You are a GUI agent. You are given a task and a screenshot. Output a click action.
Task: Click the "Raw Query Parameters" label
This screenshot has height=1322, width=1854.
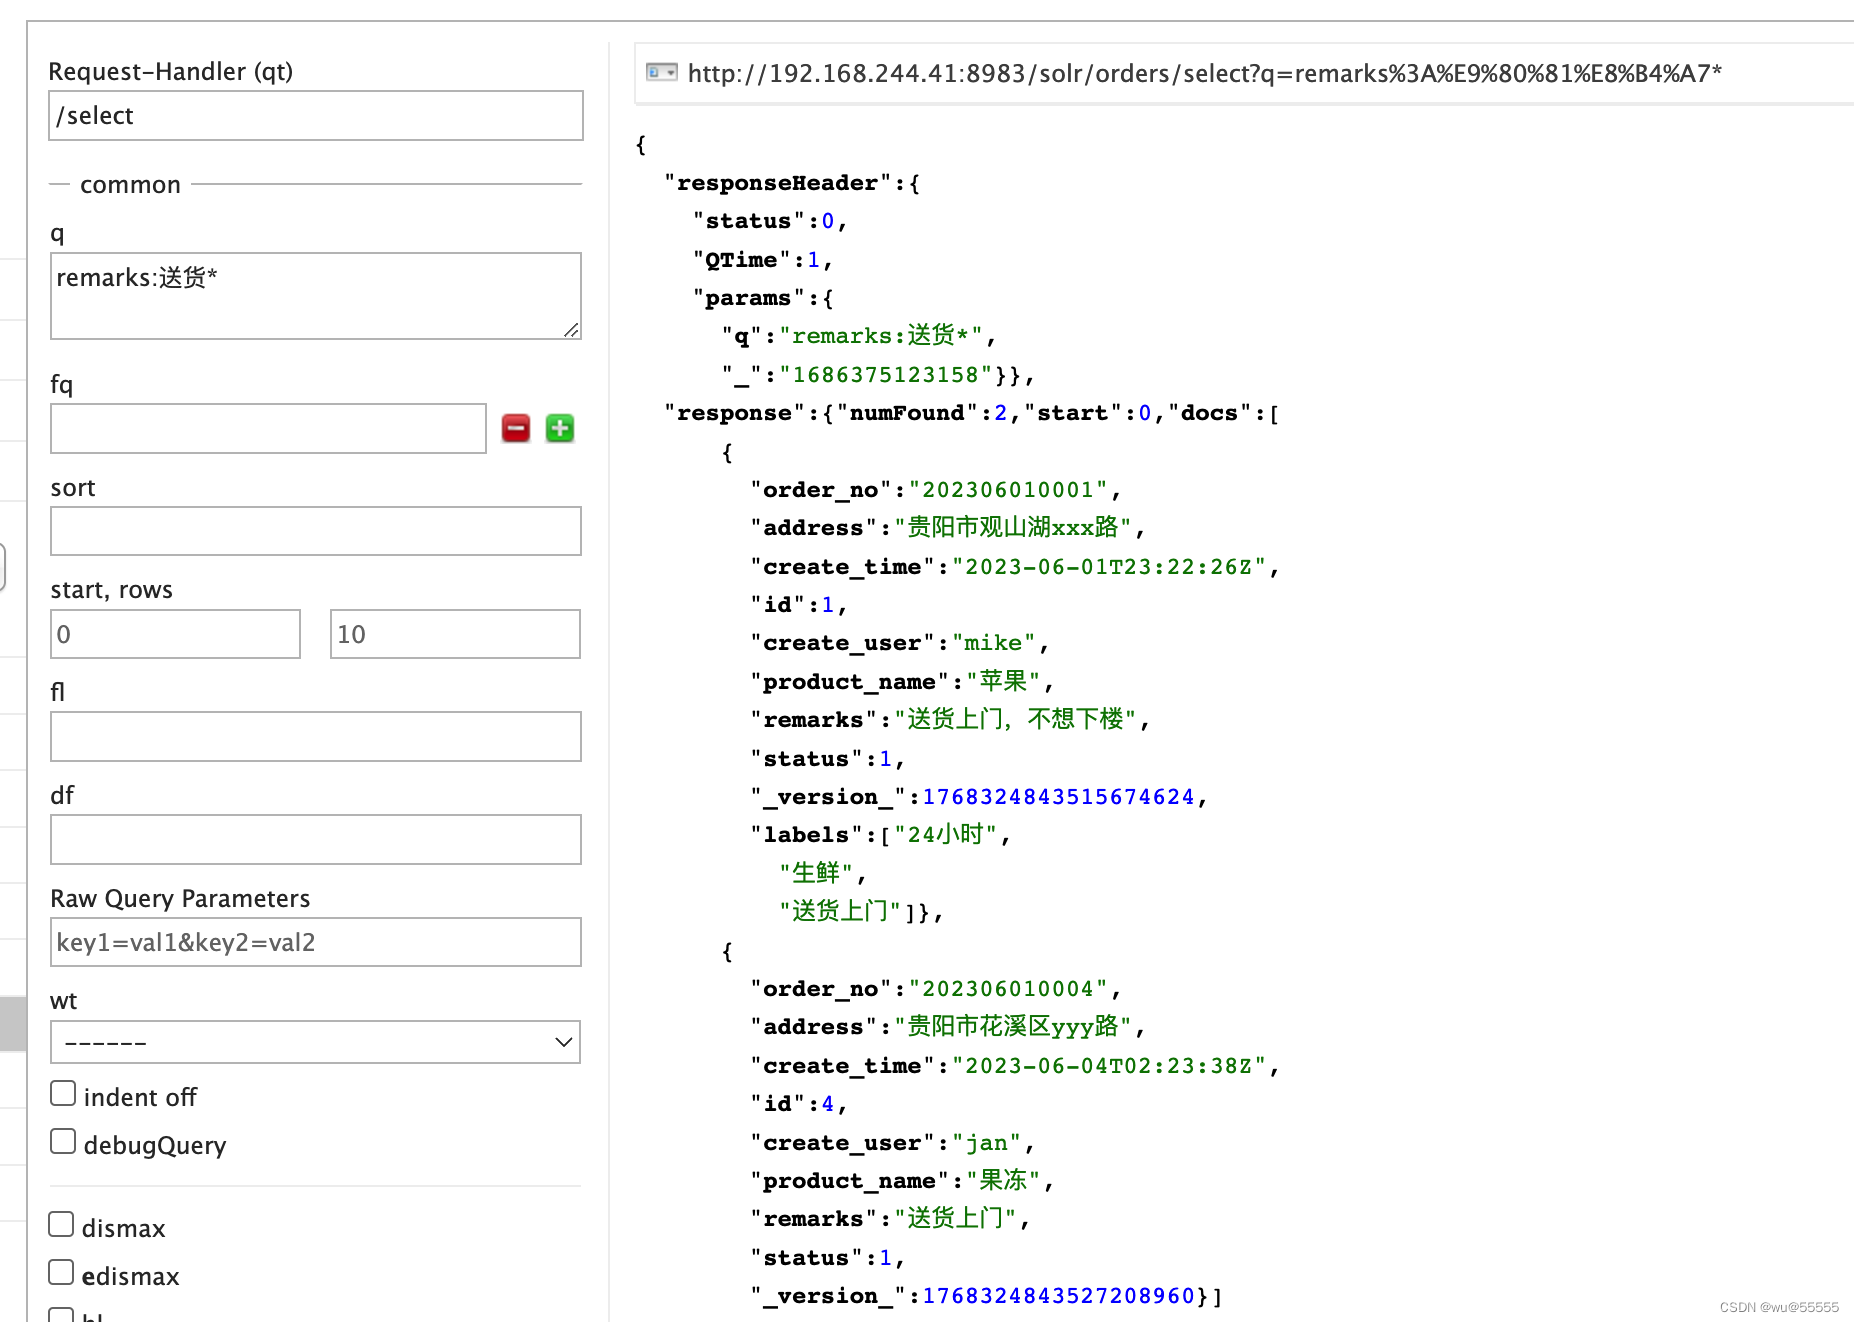coord(180,898)
